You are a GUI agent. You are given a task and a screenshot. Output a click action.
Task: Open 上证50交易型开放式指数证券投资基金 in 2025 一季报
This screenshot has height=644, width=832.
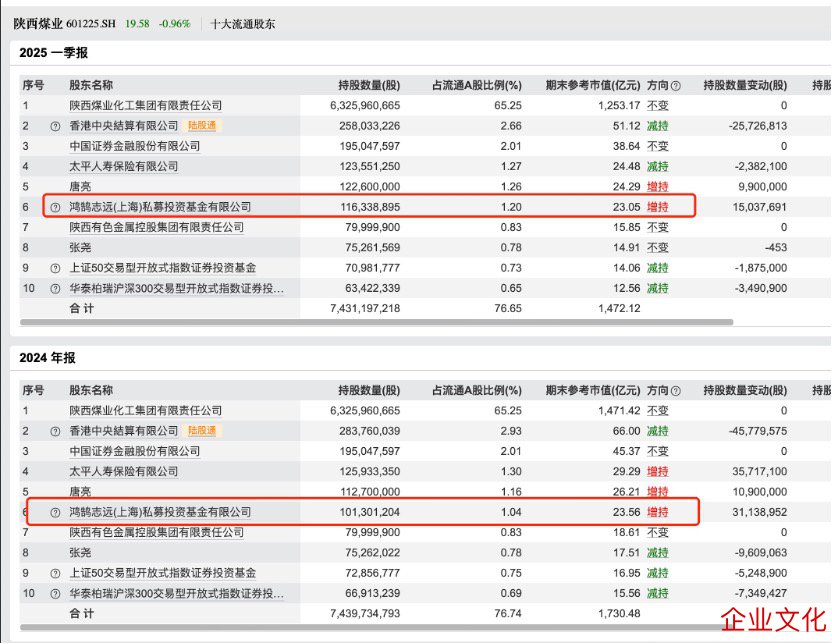pyautogui.click(x=162, y=268)
